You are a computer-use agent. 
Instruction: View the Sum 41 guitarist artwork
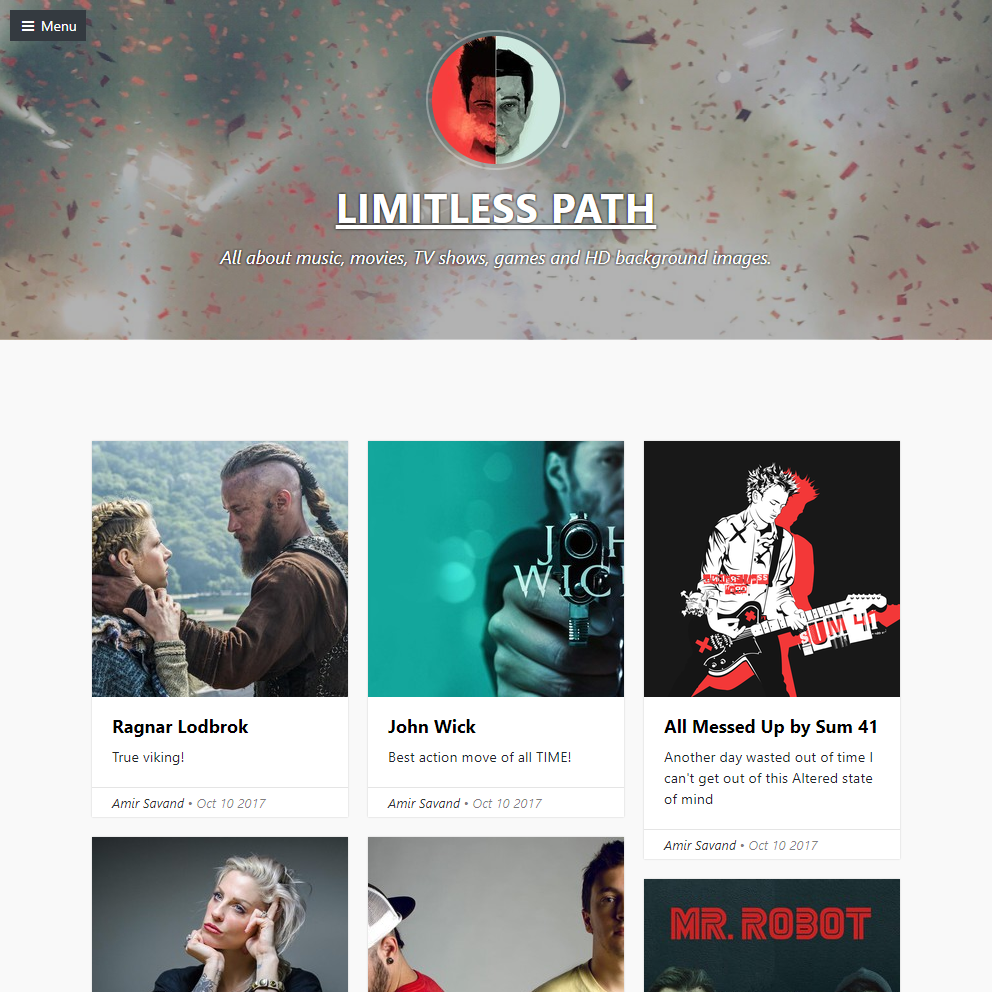[x=772, y=569]
